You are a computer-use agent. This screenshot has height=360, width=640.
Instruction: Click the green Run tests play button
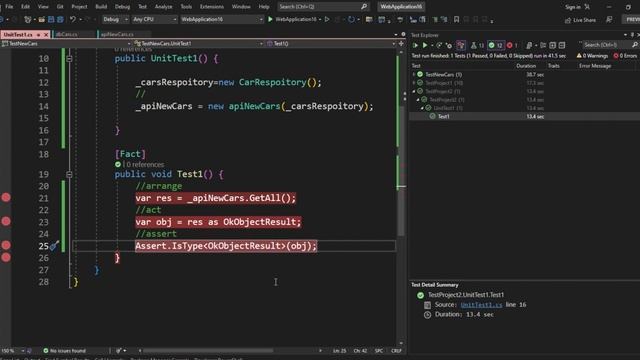click(x=425, y=45)
